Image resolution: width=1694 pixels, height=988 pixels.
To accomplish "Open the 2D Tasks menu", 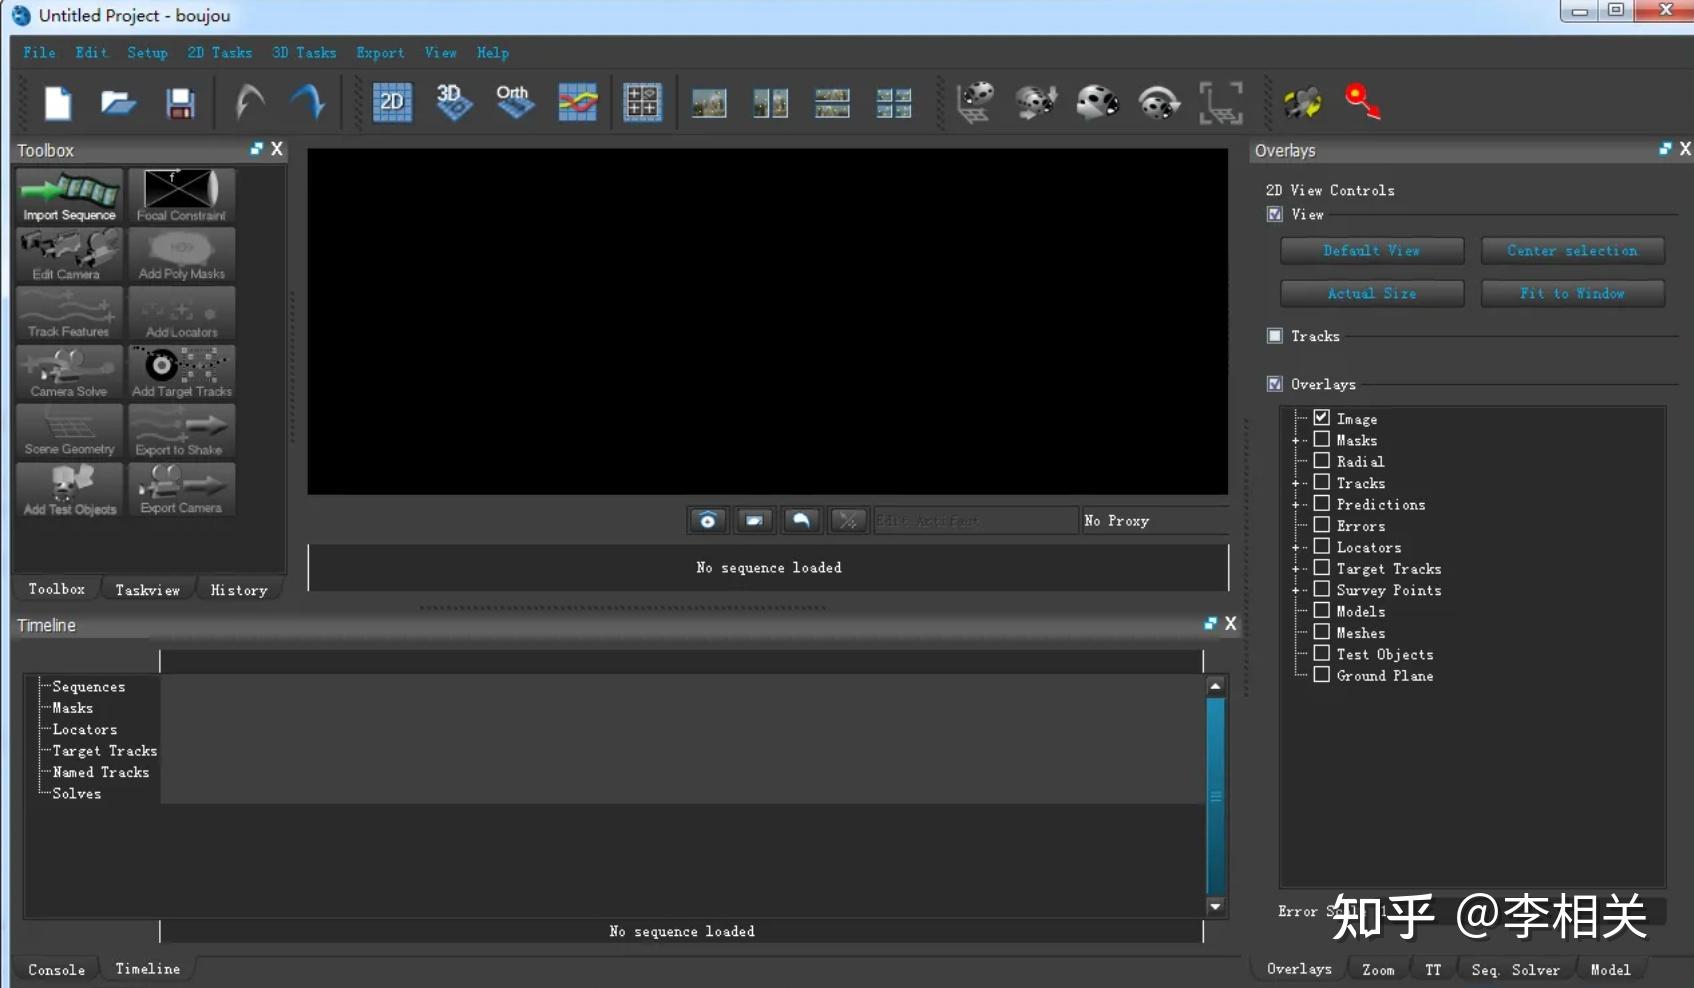I will coord(219,53).
